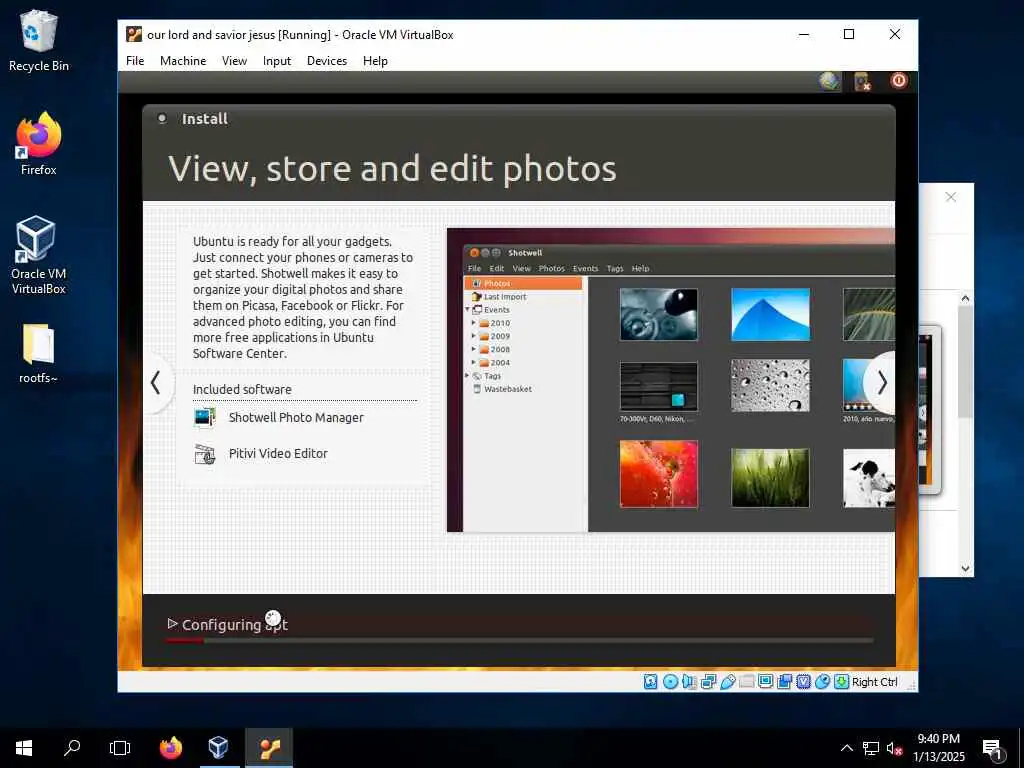The image size is (1024, 768).
Task: Advance to the next installer slide
Action: point(880,383)
